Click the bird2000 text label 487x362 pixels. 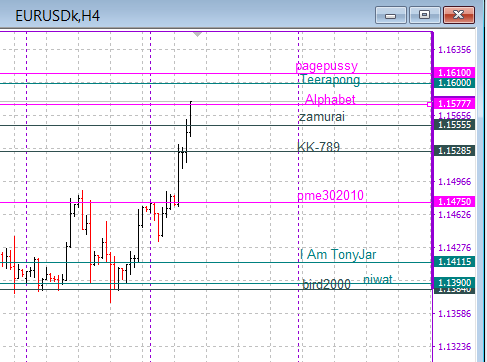point(326,284)
